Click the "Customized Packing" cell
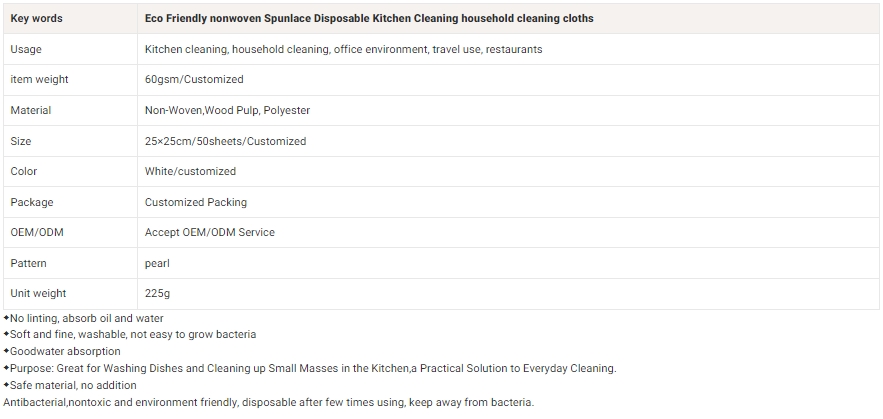The height and width of the screenshot is (419, 883). 195,202
